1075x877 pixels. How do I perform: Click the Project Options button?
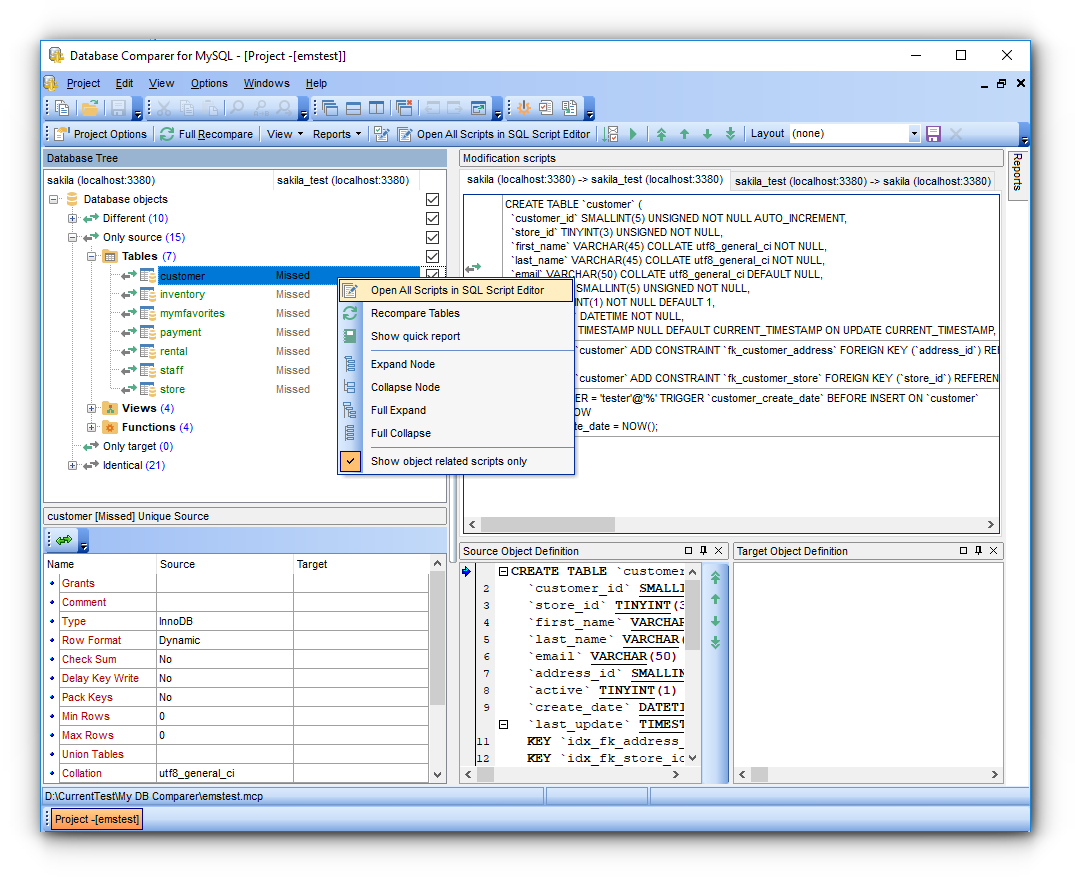pyautogui.click(x=101, y=134)
